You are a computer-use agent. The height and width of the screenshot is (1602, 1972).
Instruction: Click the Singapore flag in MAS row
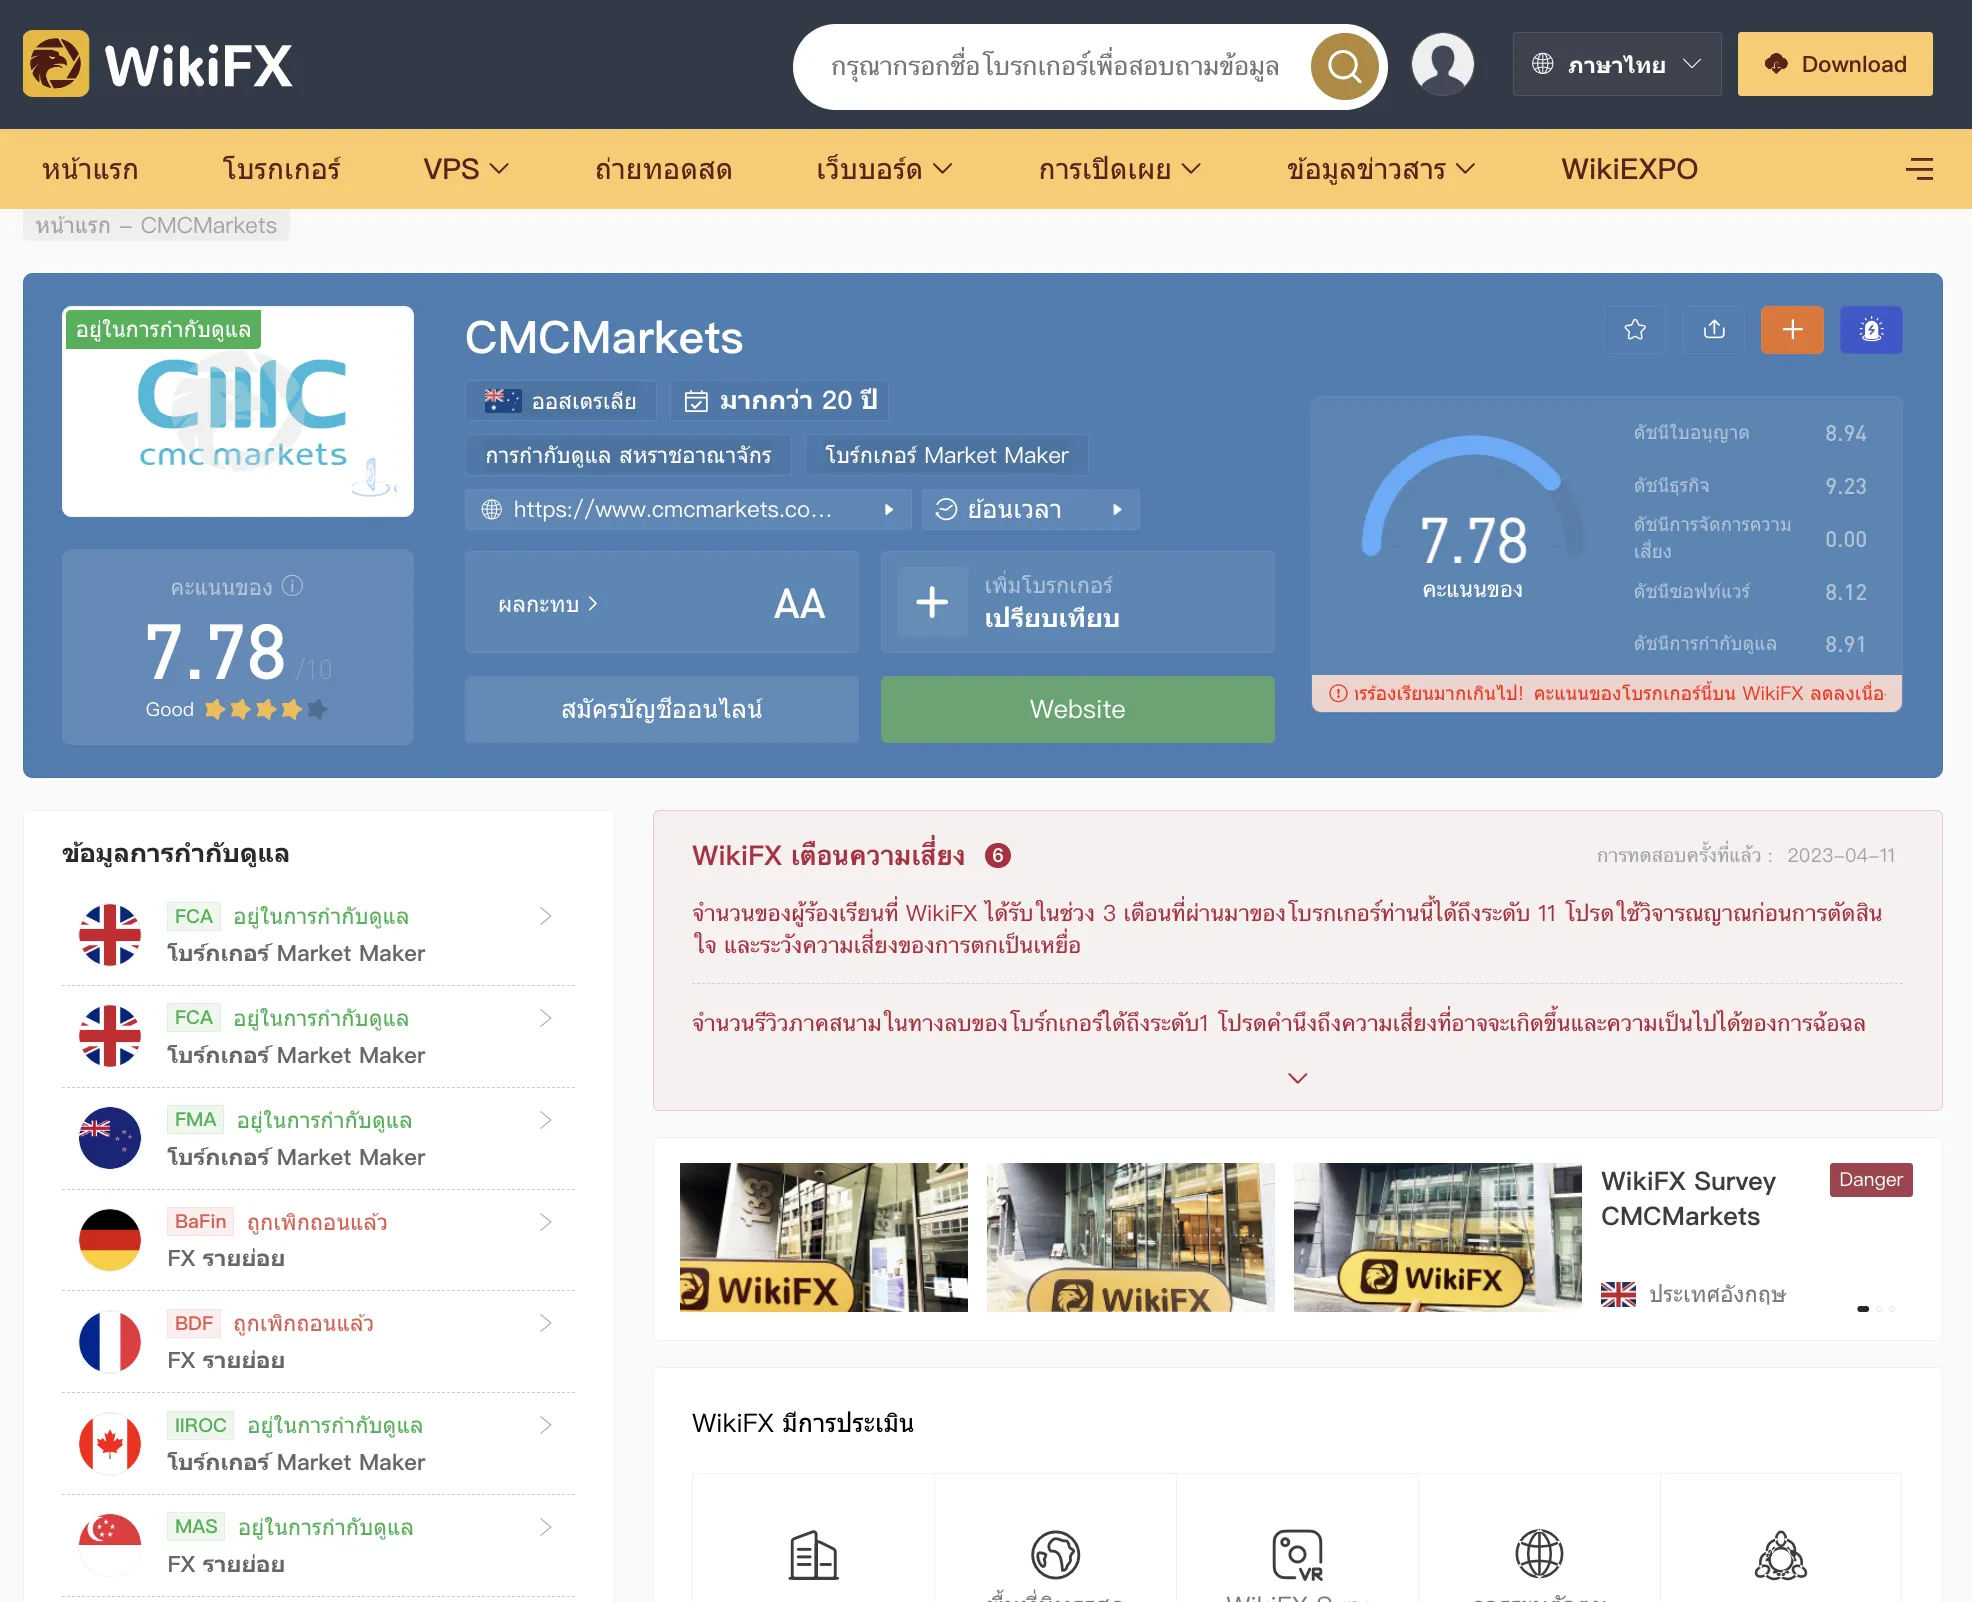[x=110, y=1545]
